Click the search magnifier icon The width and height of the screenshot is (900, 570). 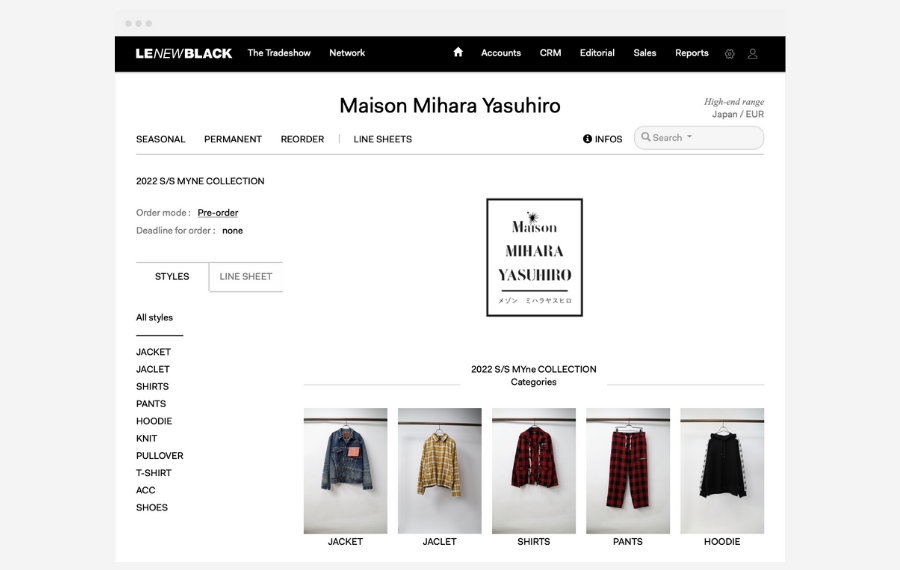coord(646,137)
